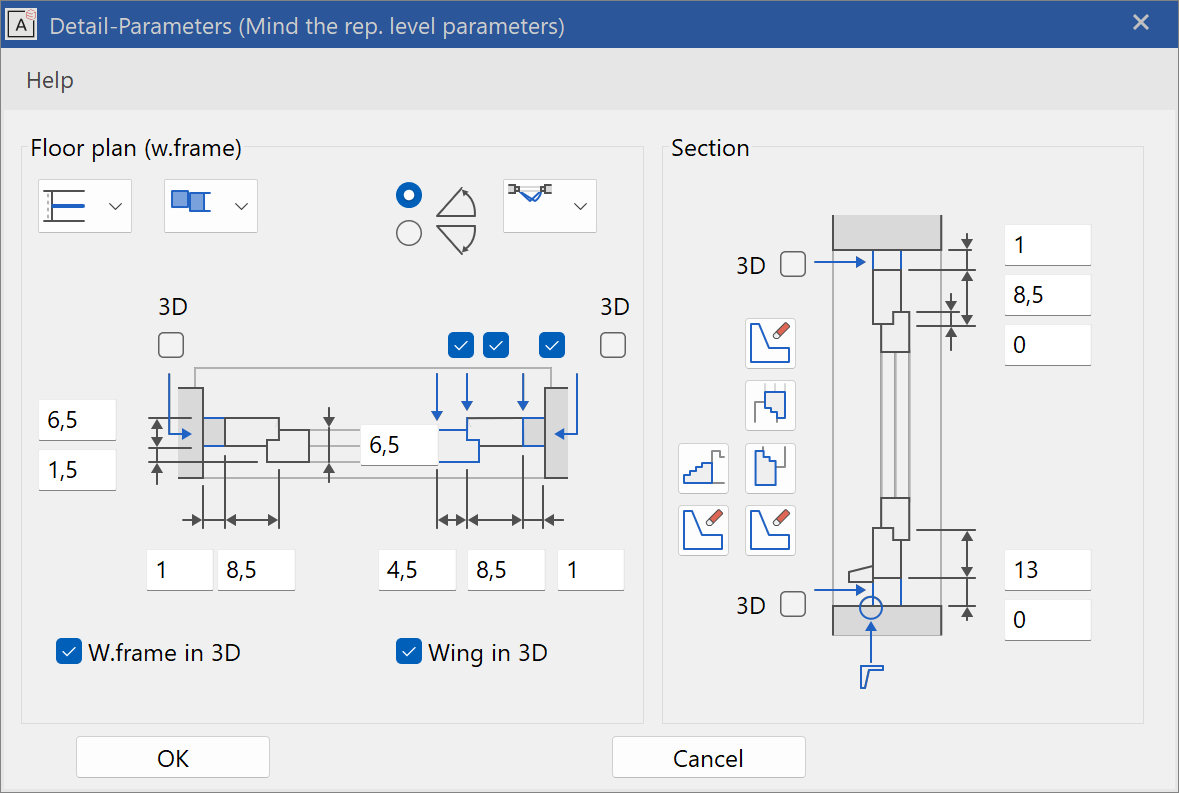
Task: Click floor plan field with value 1,5
Action: (77, 470)
